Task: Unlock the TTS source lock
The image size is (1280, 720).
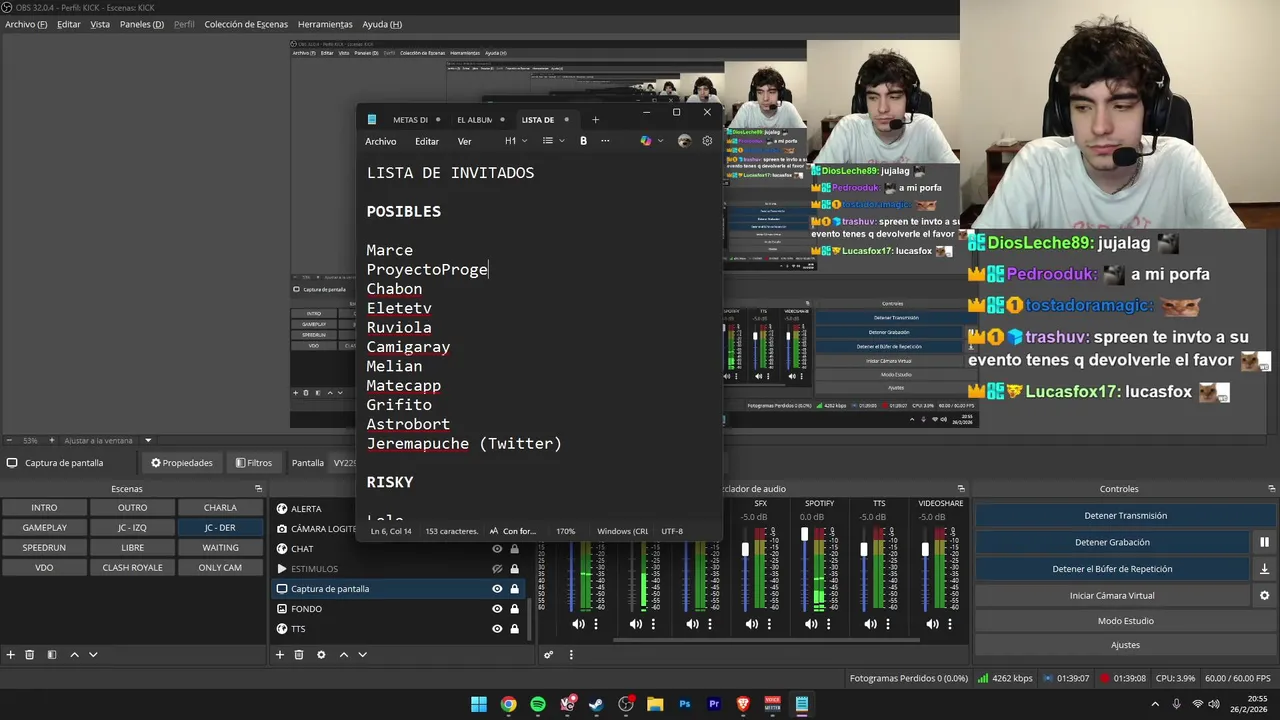Action: 515,629
